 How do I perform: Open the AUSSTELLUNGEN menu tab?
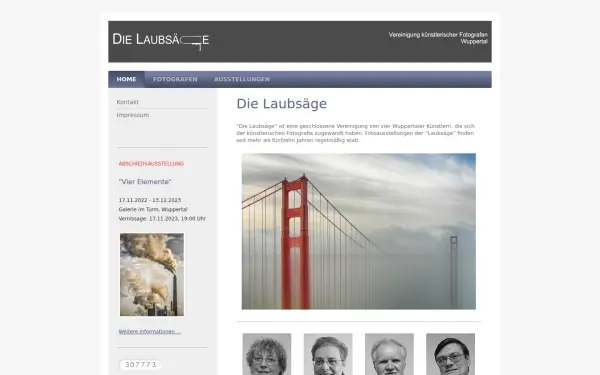coord(242,79)
